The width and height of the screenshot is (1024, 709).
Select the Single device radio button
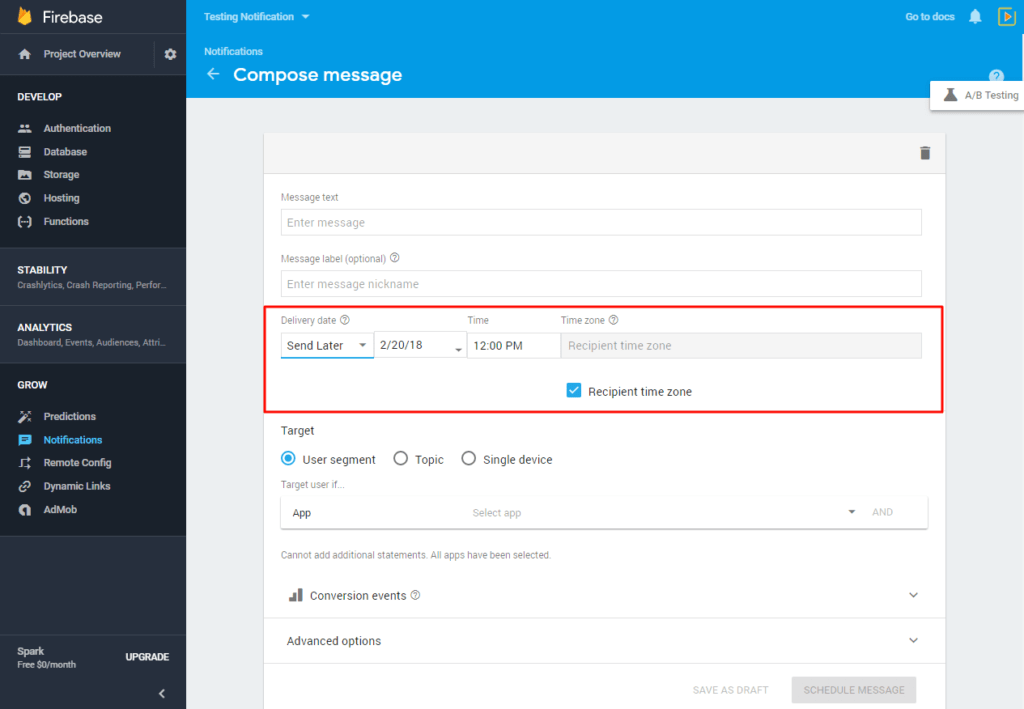tap(468, 458)
